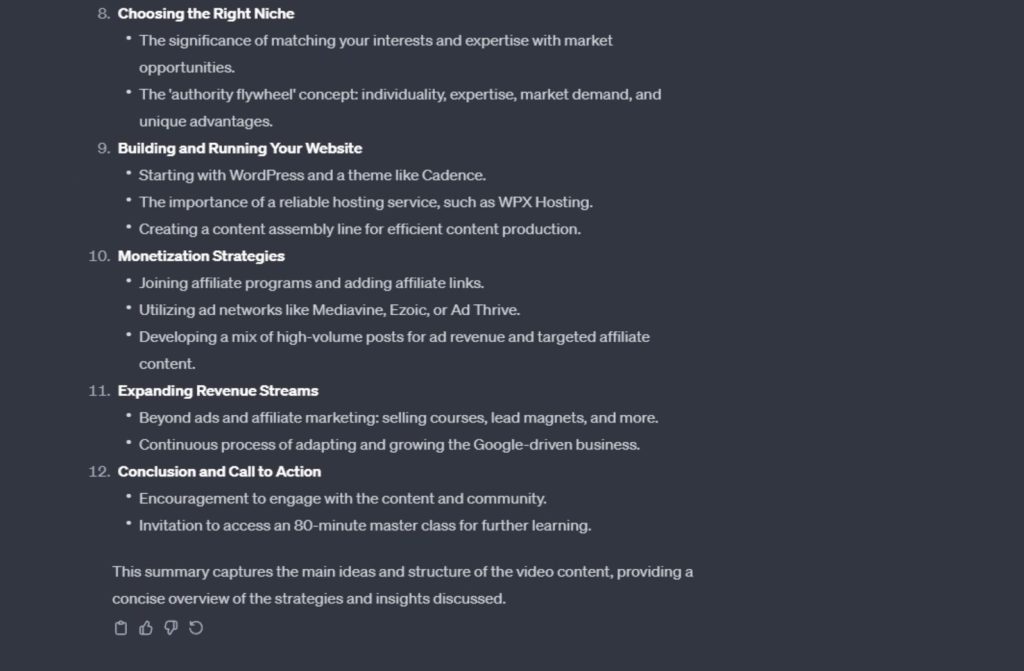Click the content assembly line bullet

359,229
